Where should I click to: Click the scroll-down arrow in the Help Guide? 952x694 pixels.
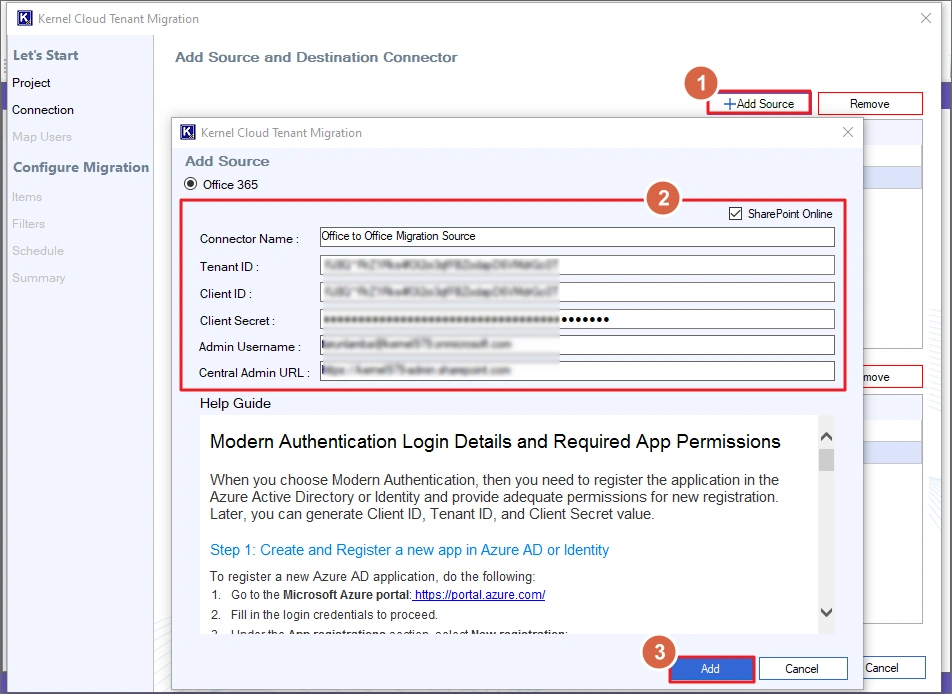pyautogui.click(x=828, y=612)
